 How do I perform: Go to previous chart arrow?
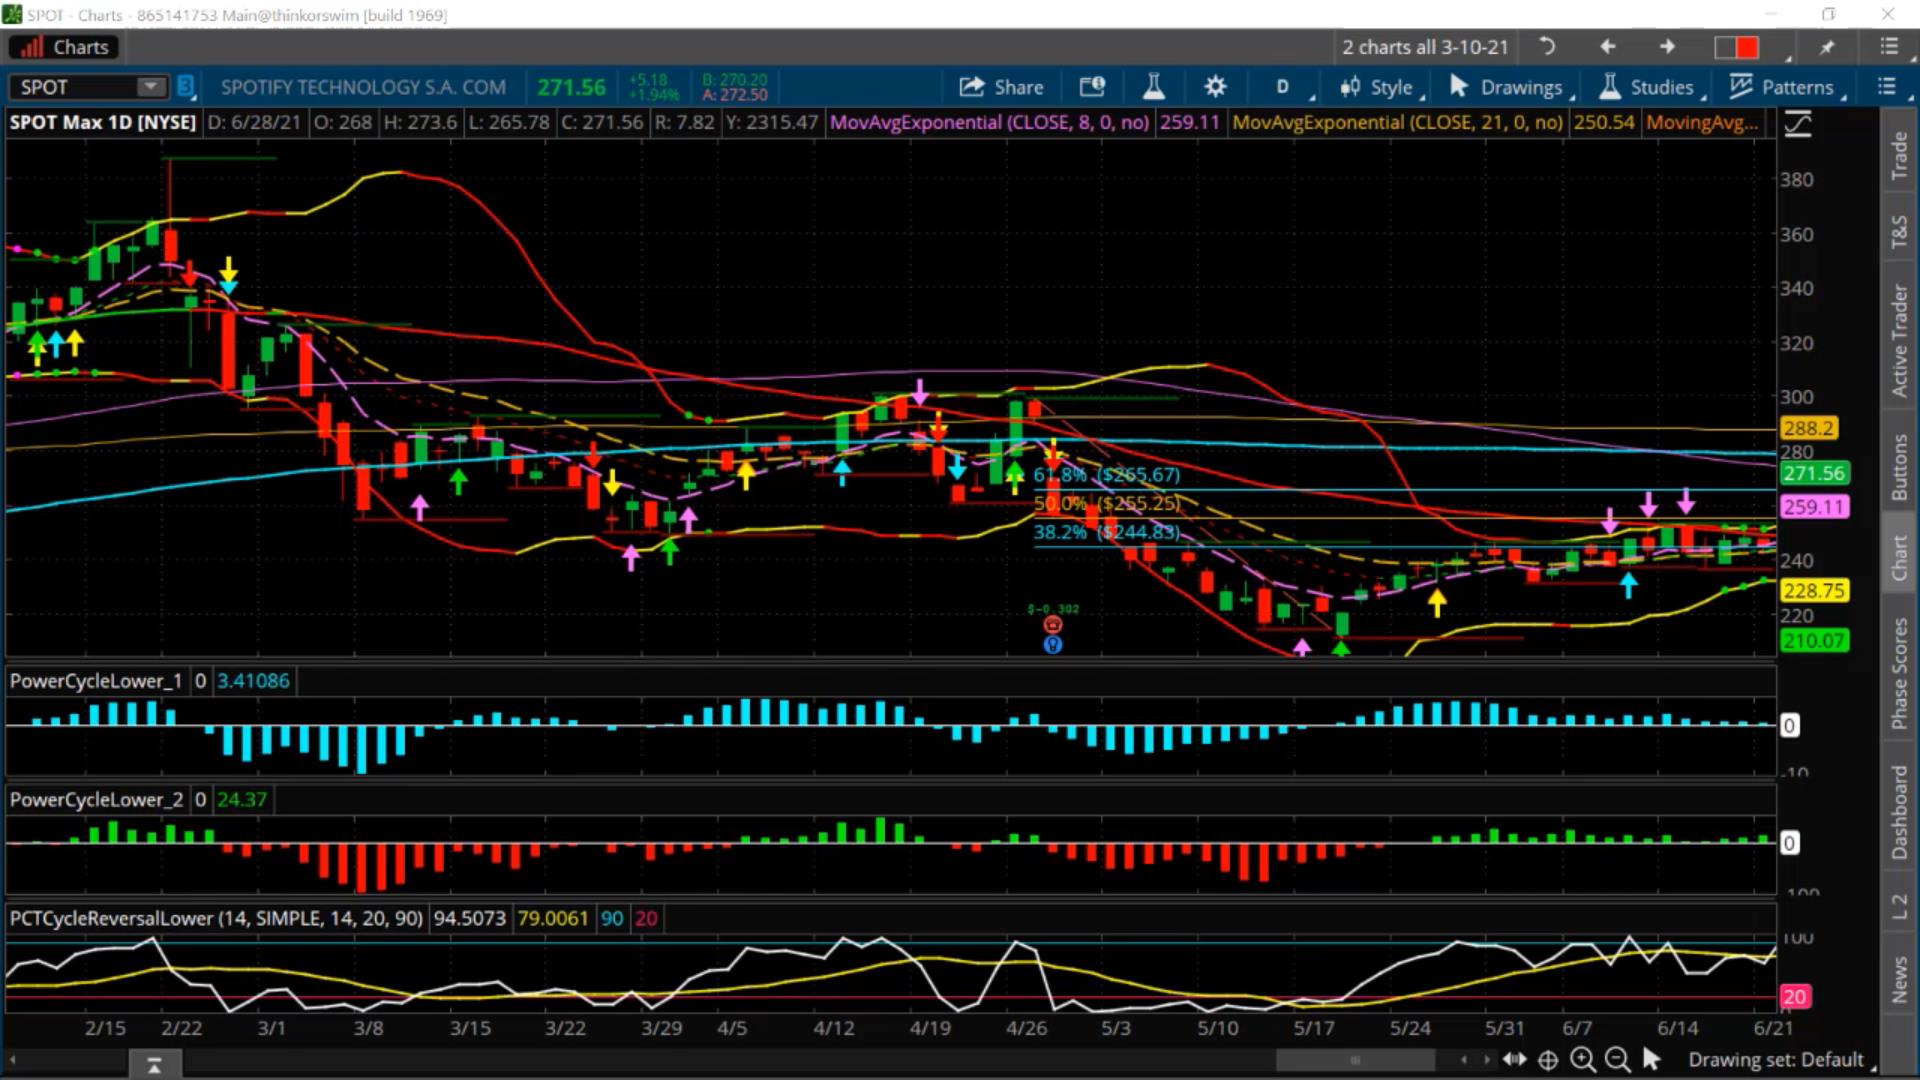(x=1608, y=47)
